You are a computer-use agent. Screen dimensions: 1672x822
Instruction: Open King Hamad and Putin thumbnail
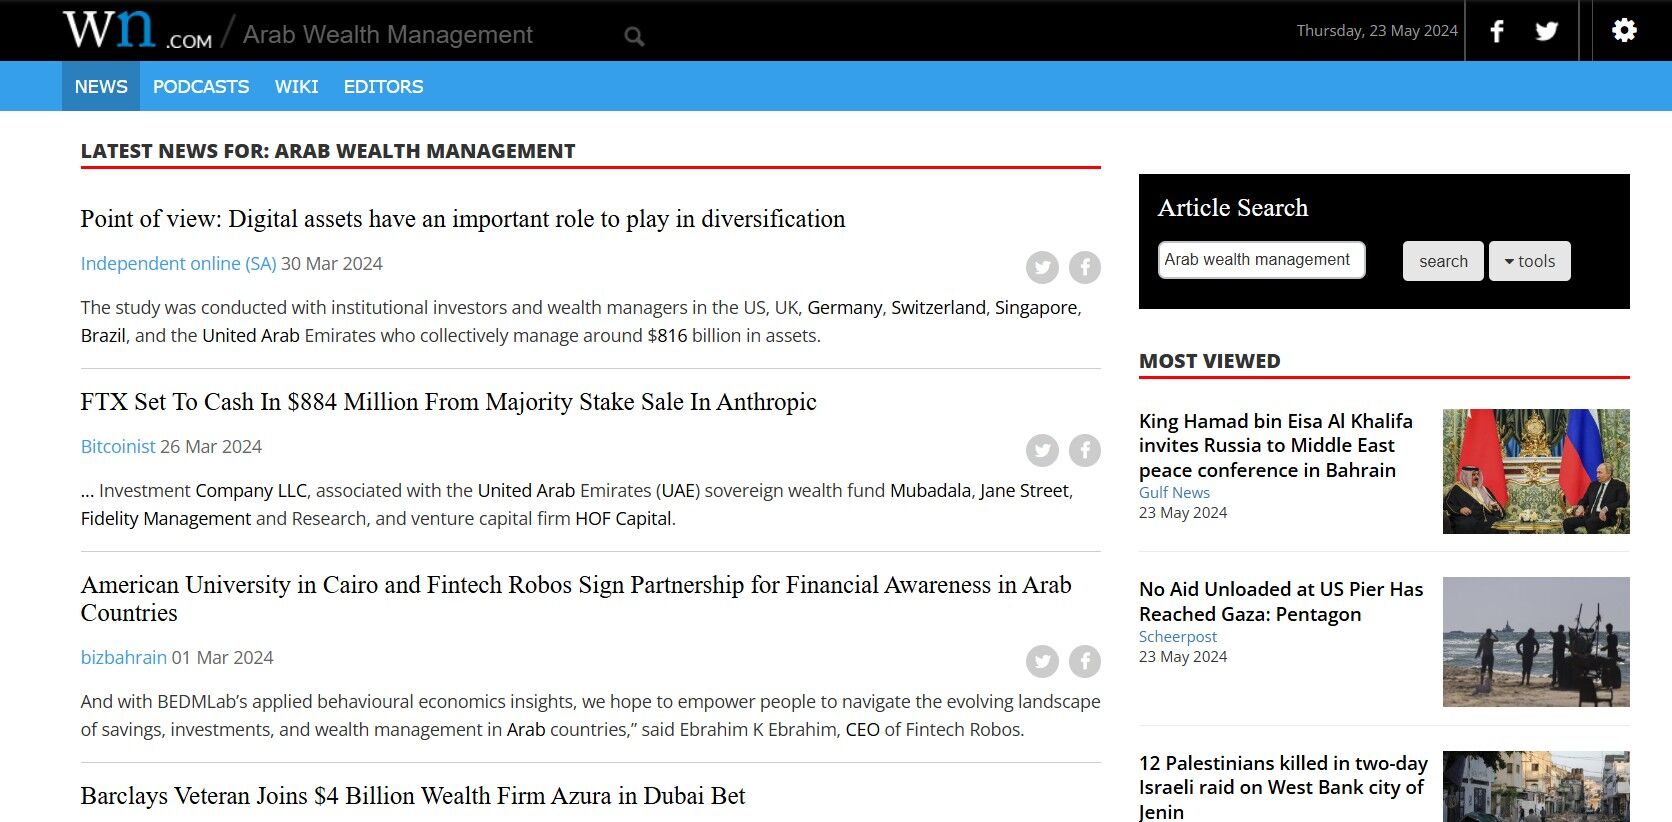tap(1535, 471)
